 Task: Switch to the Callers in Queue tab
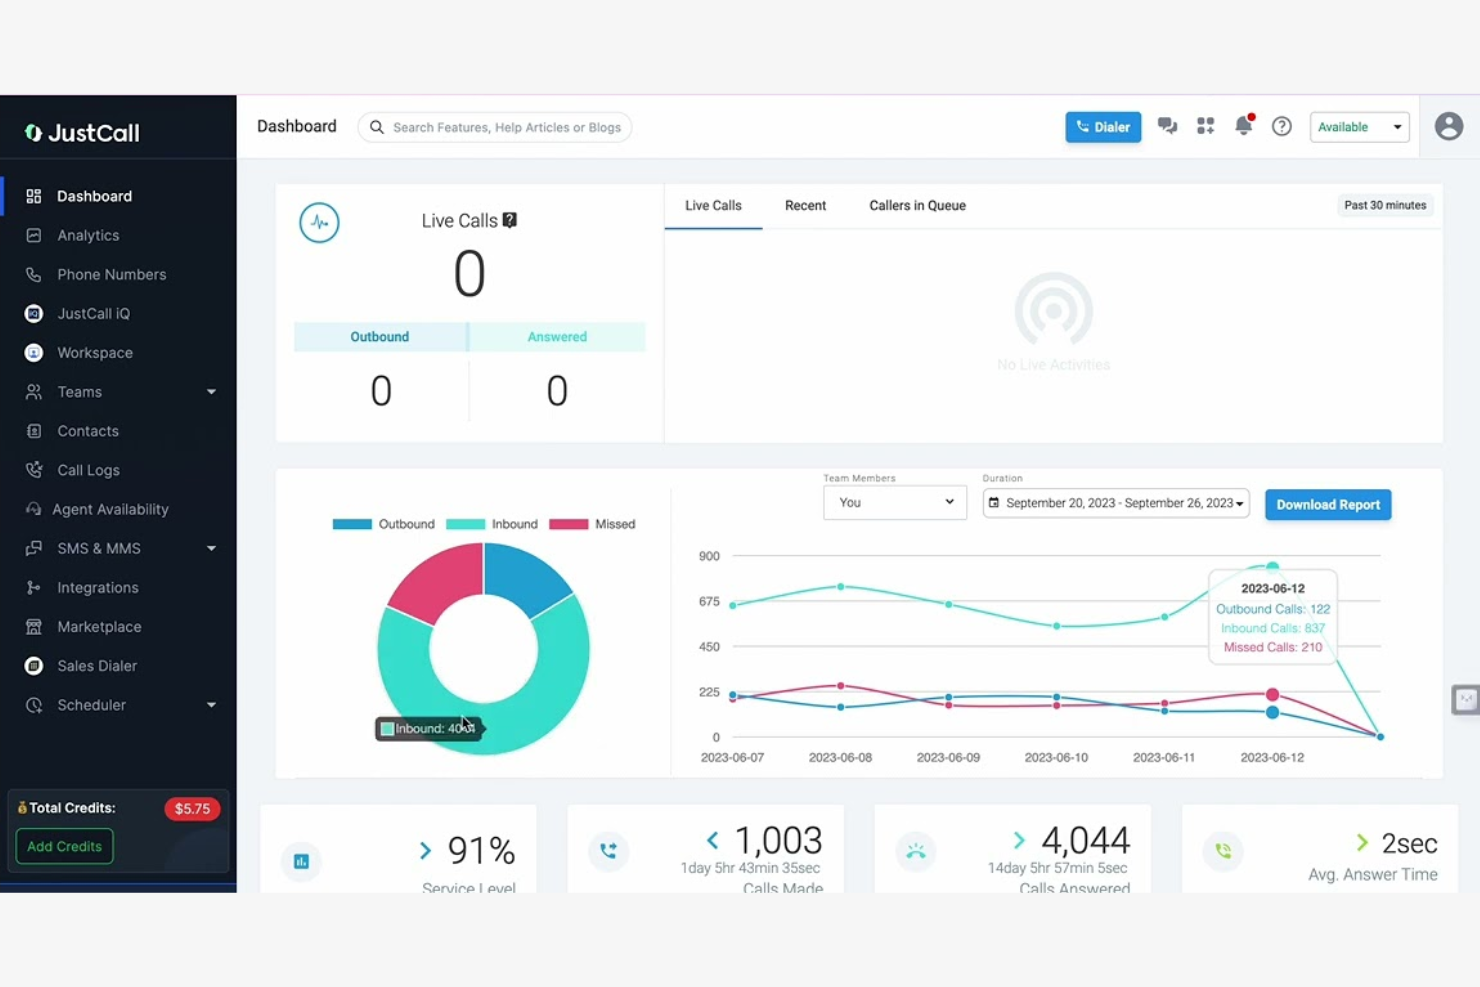tap(916, 205)
